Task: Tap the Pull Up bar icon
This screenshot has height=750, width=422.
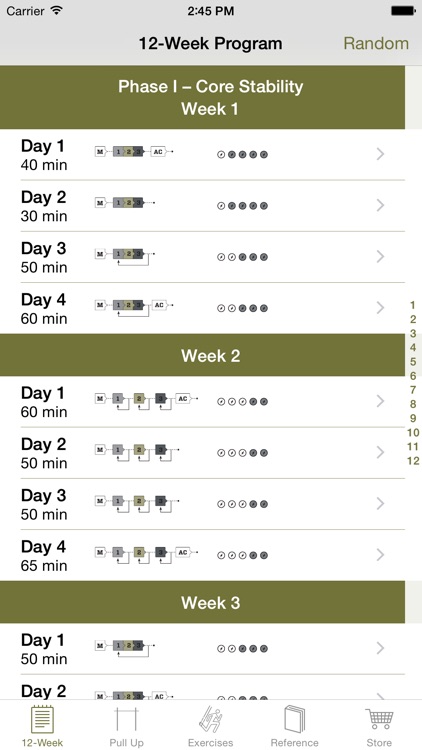Action: click(x=126, y=720)
